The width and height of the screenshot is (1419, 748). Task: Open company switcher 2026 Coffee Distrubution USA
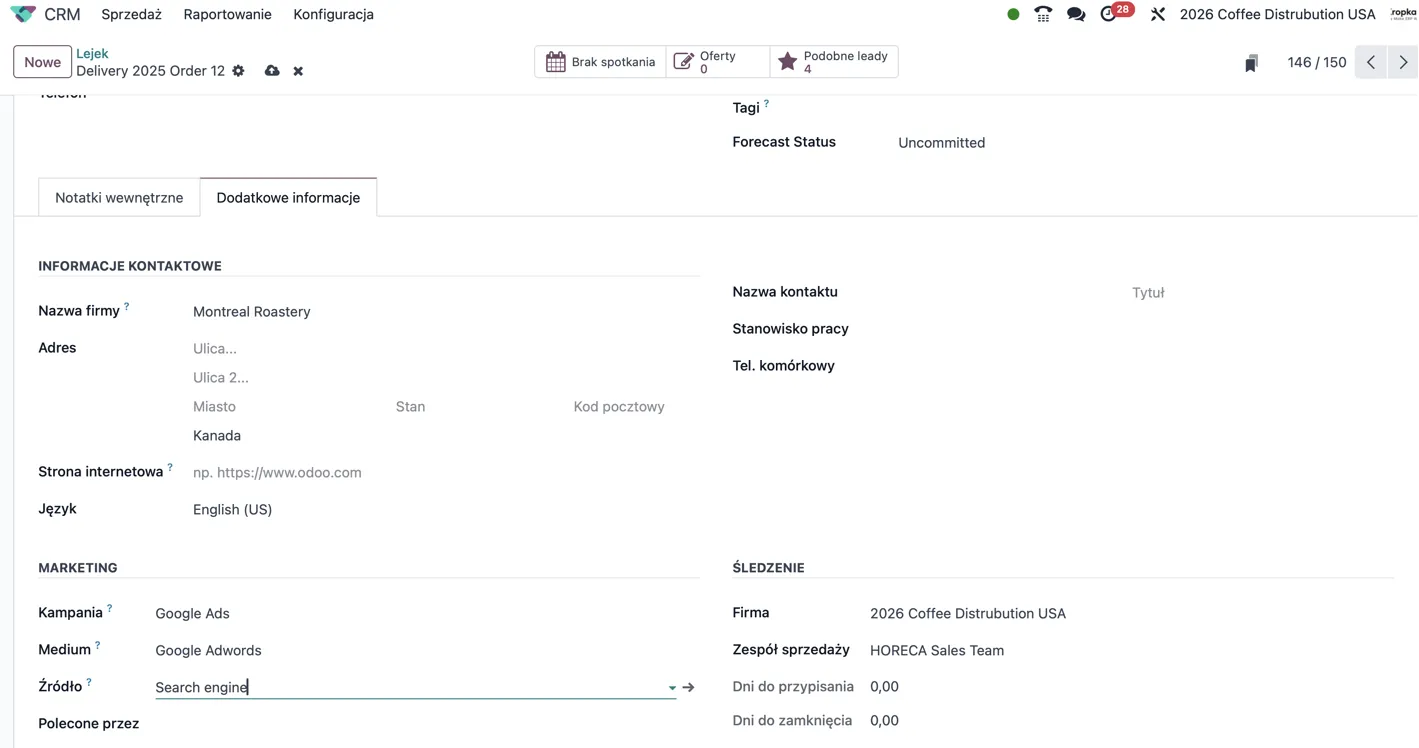[x=1277, y=14]
